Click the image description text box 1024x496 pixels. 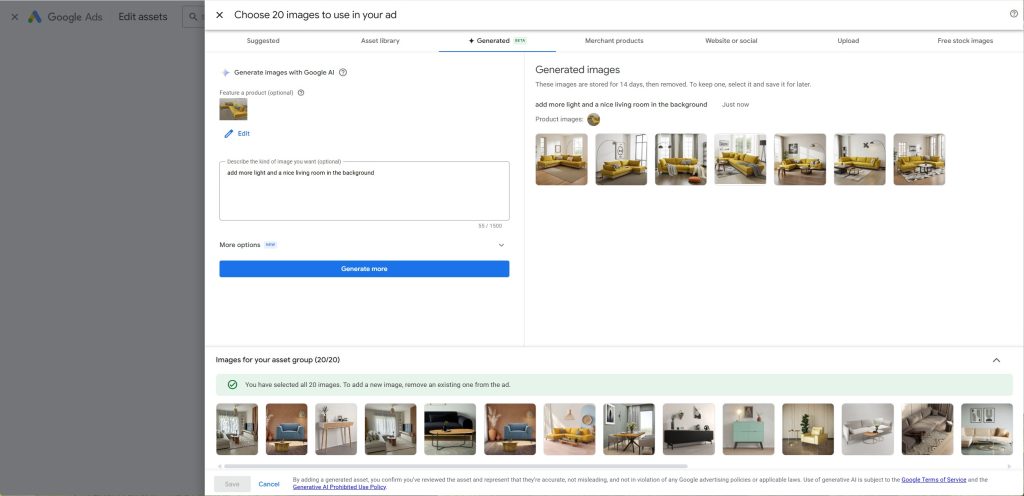(x=364, y=191)
